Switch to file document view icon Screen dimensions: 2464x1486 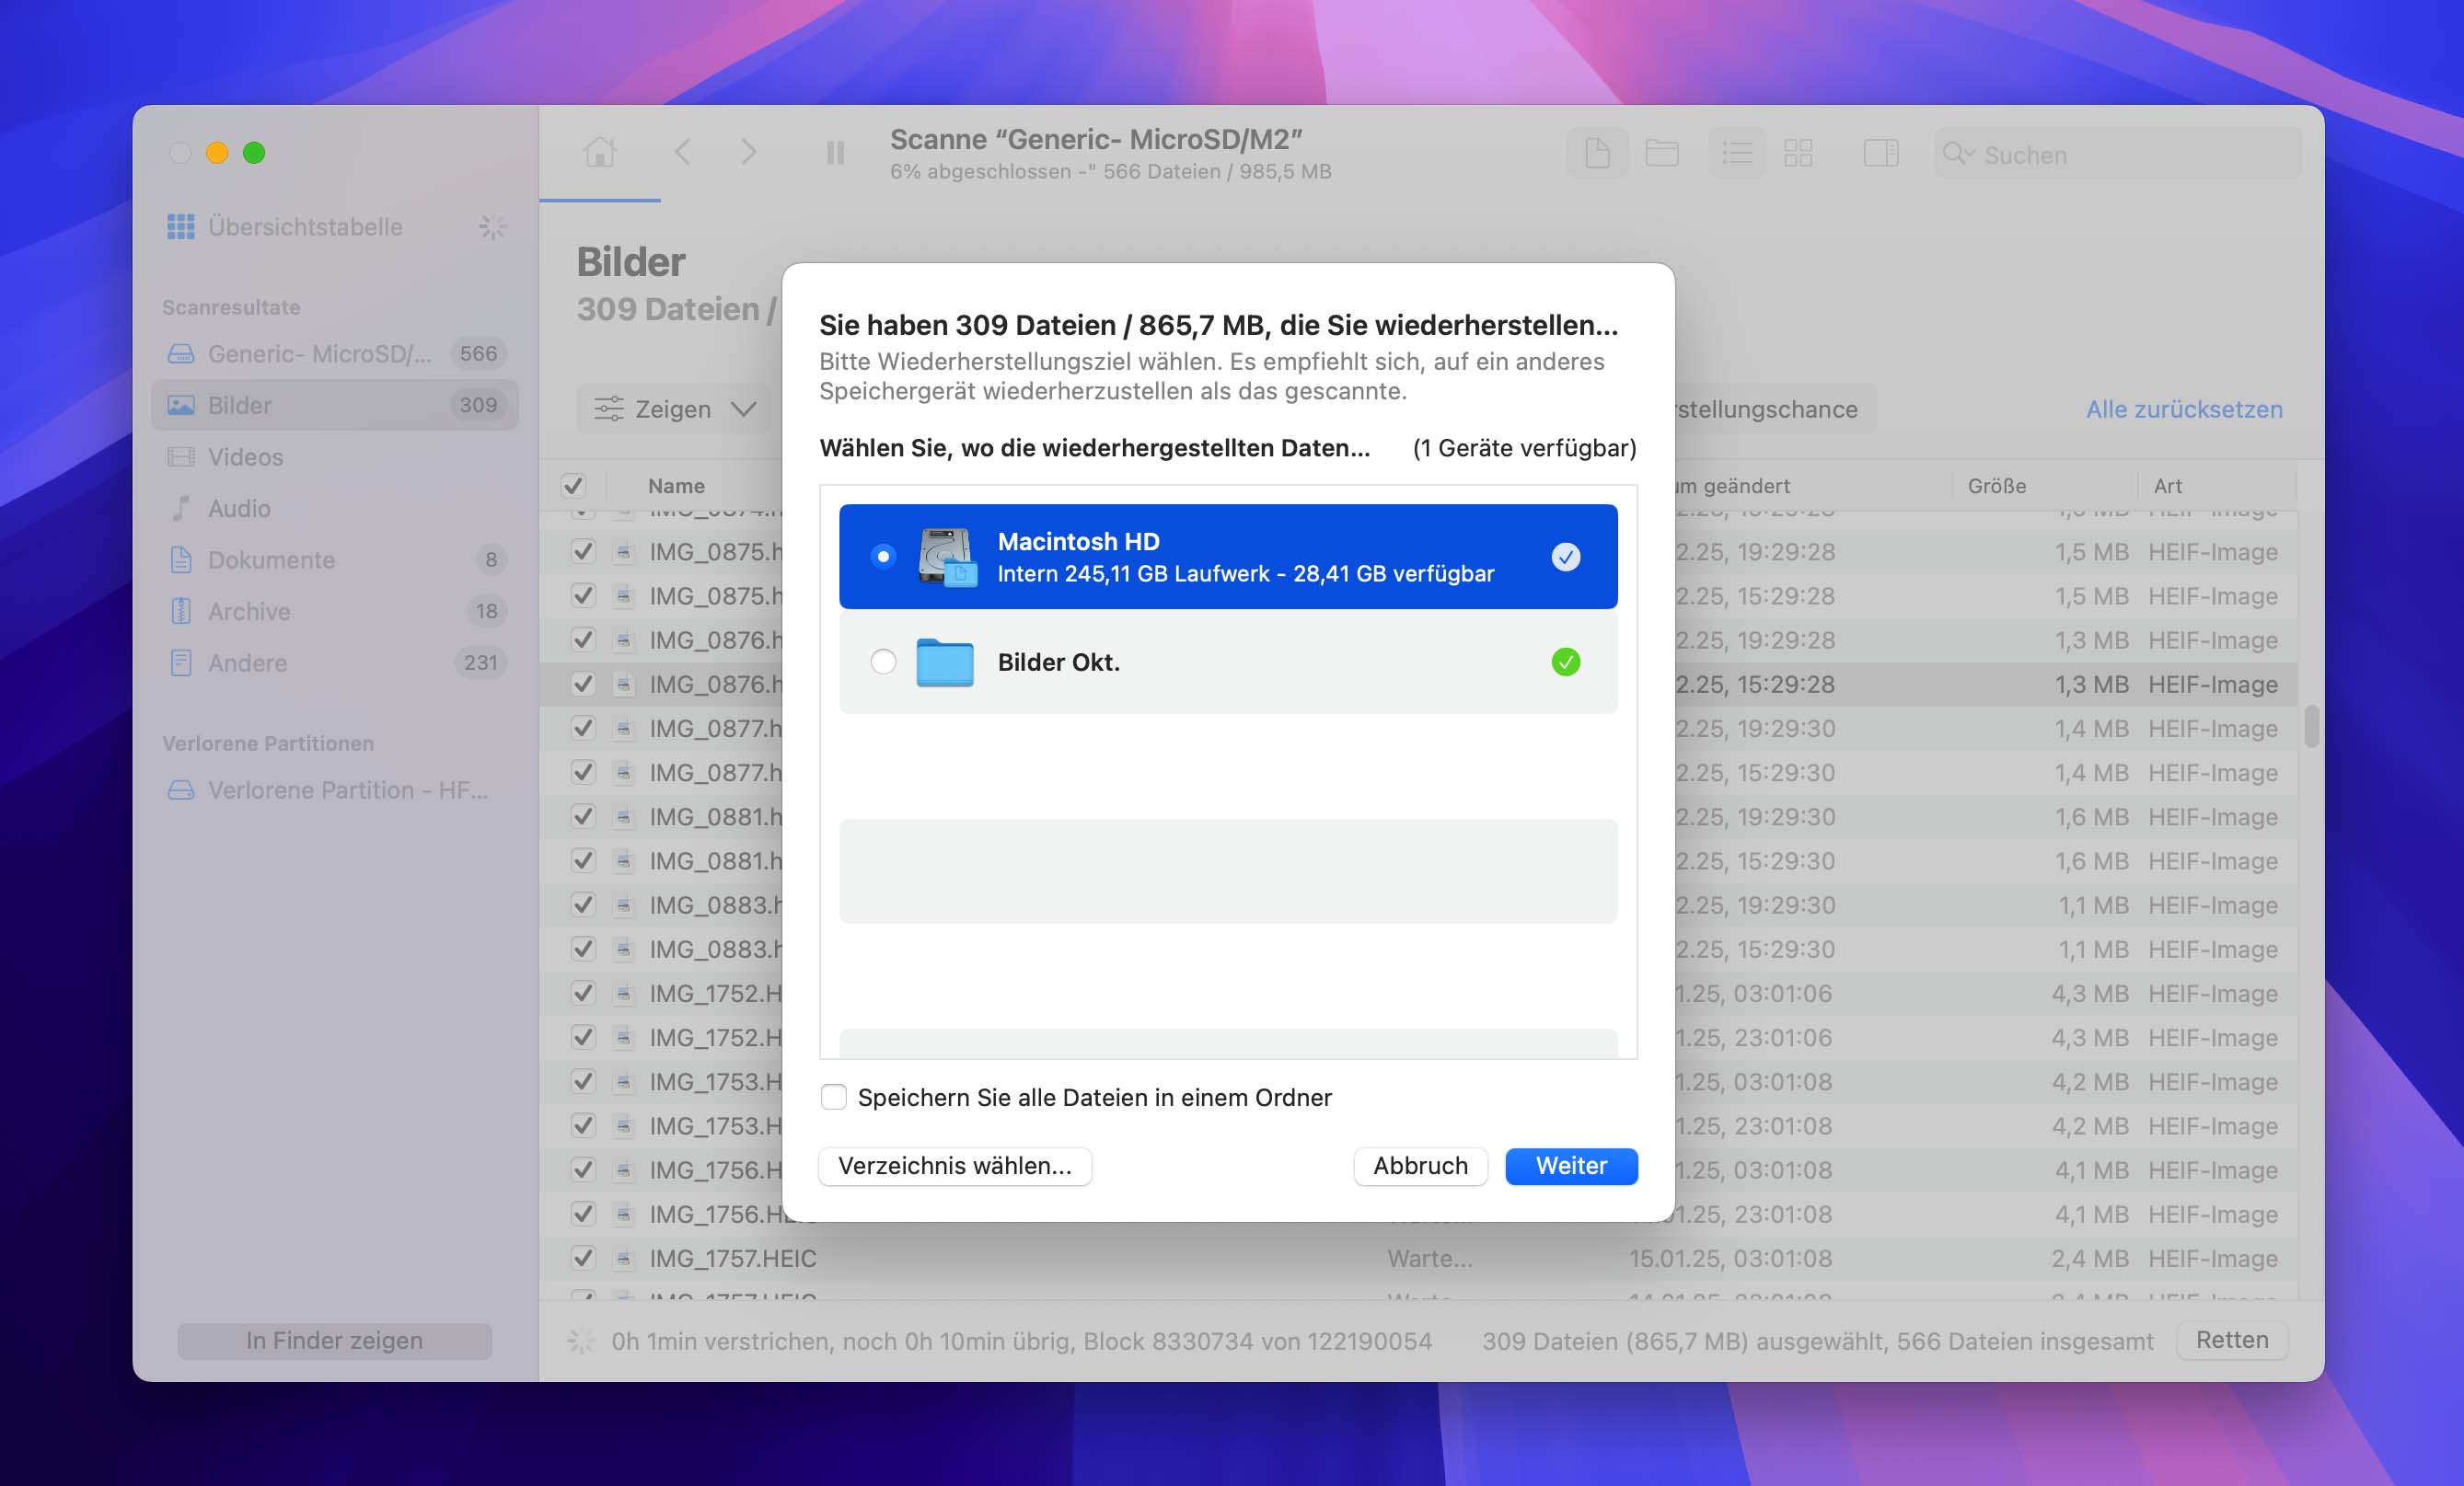1597,153
